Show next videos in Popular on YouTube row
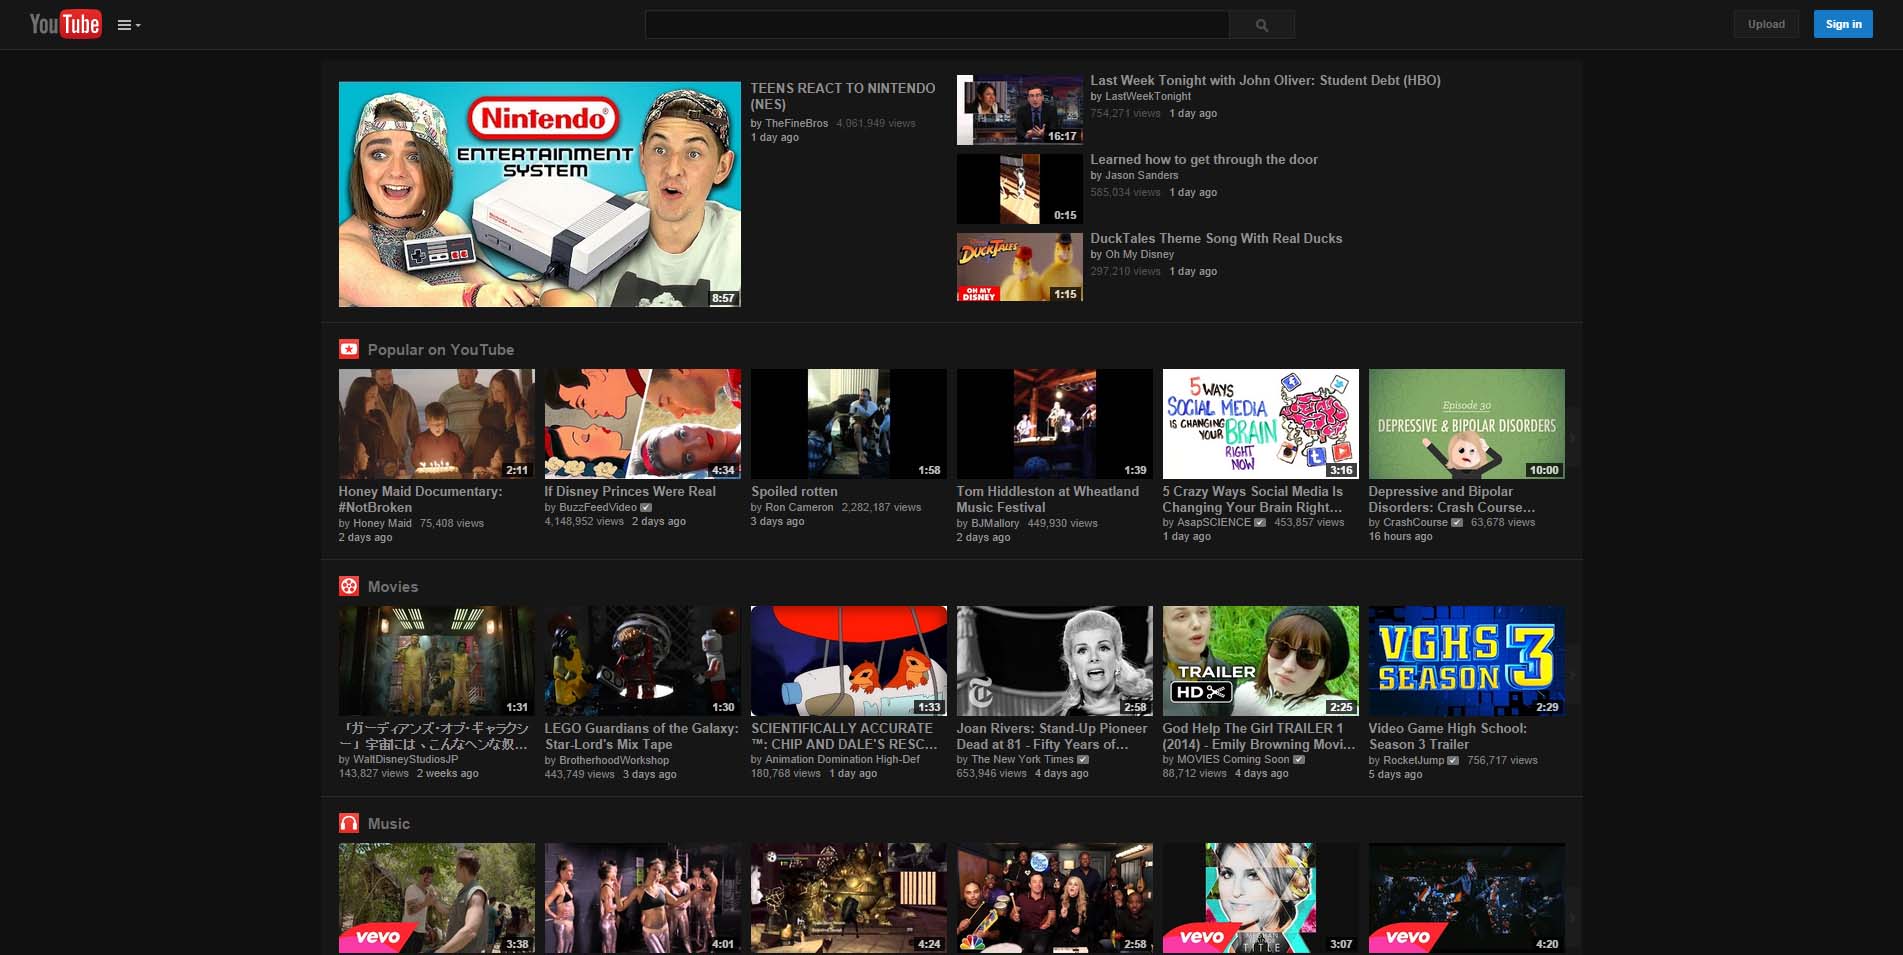The height and width of the screenshot is (955, 1903). (x=1573, y=438)
